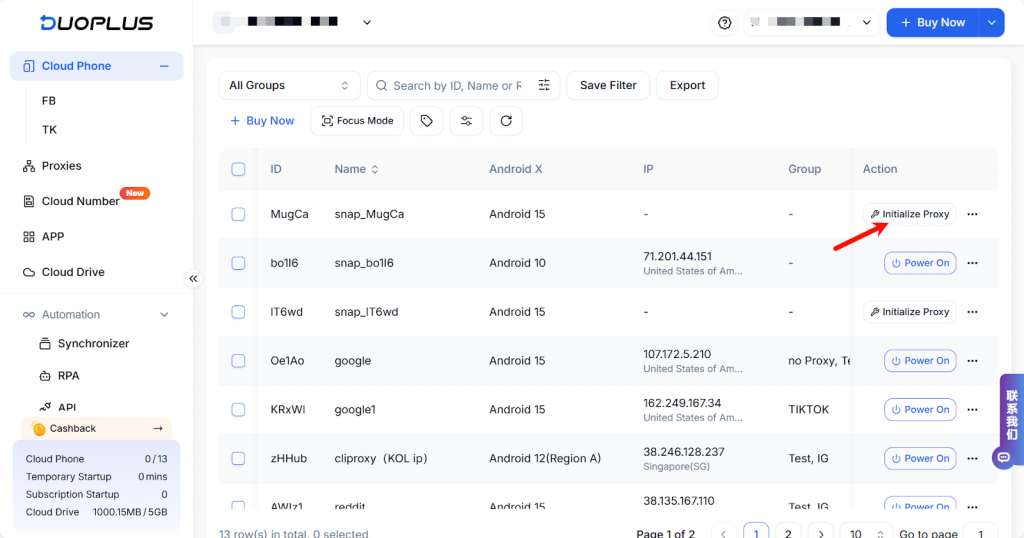
Task: Power On the bo1I6 cloud phone
Action: point(920,263)
